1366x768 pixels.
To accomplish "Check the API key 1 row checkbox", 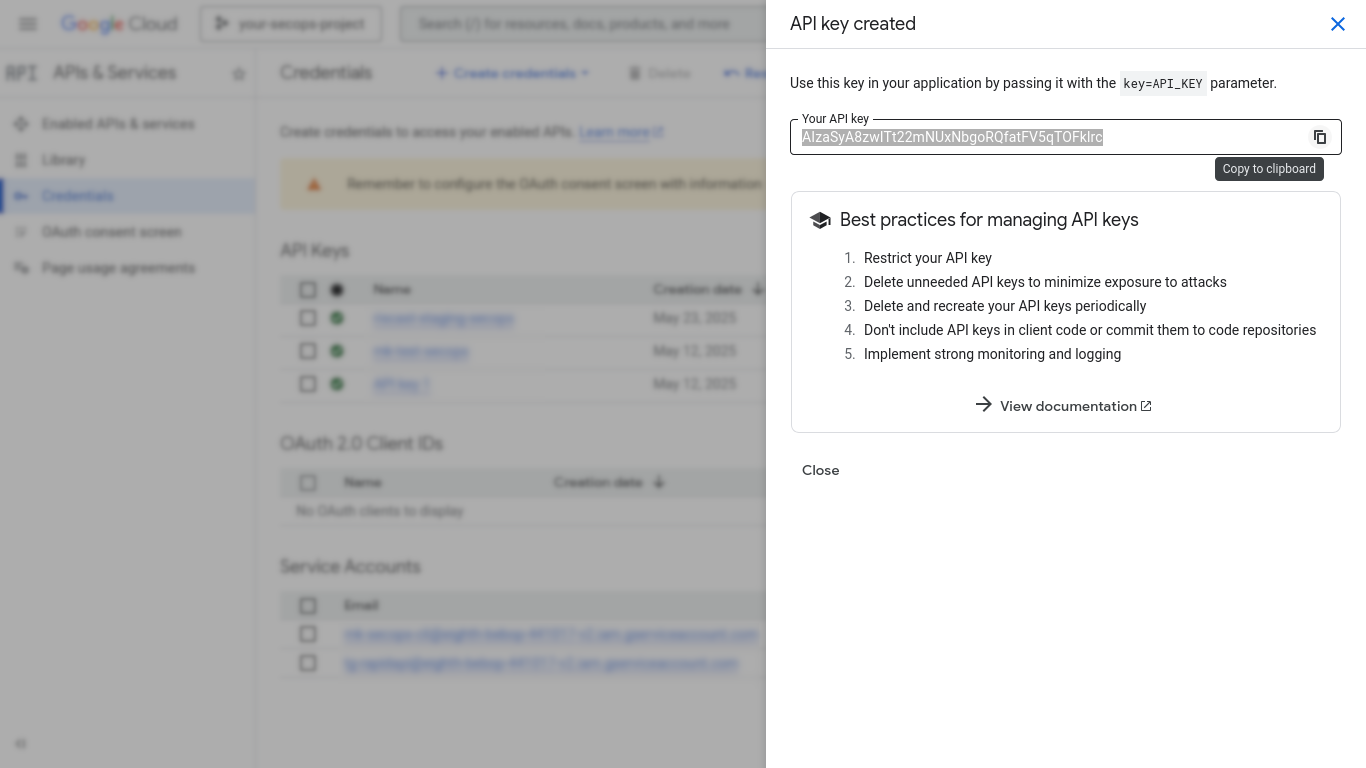I will [308, 384].
